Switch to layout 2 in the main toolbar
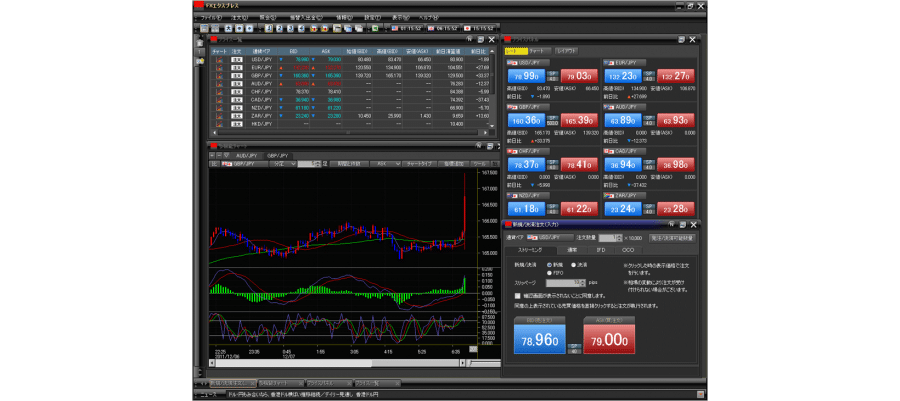 (x=280, y=29)
